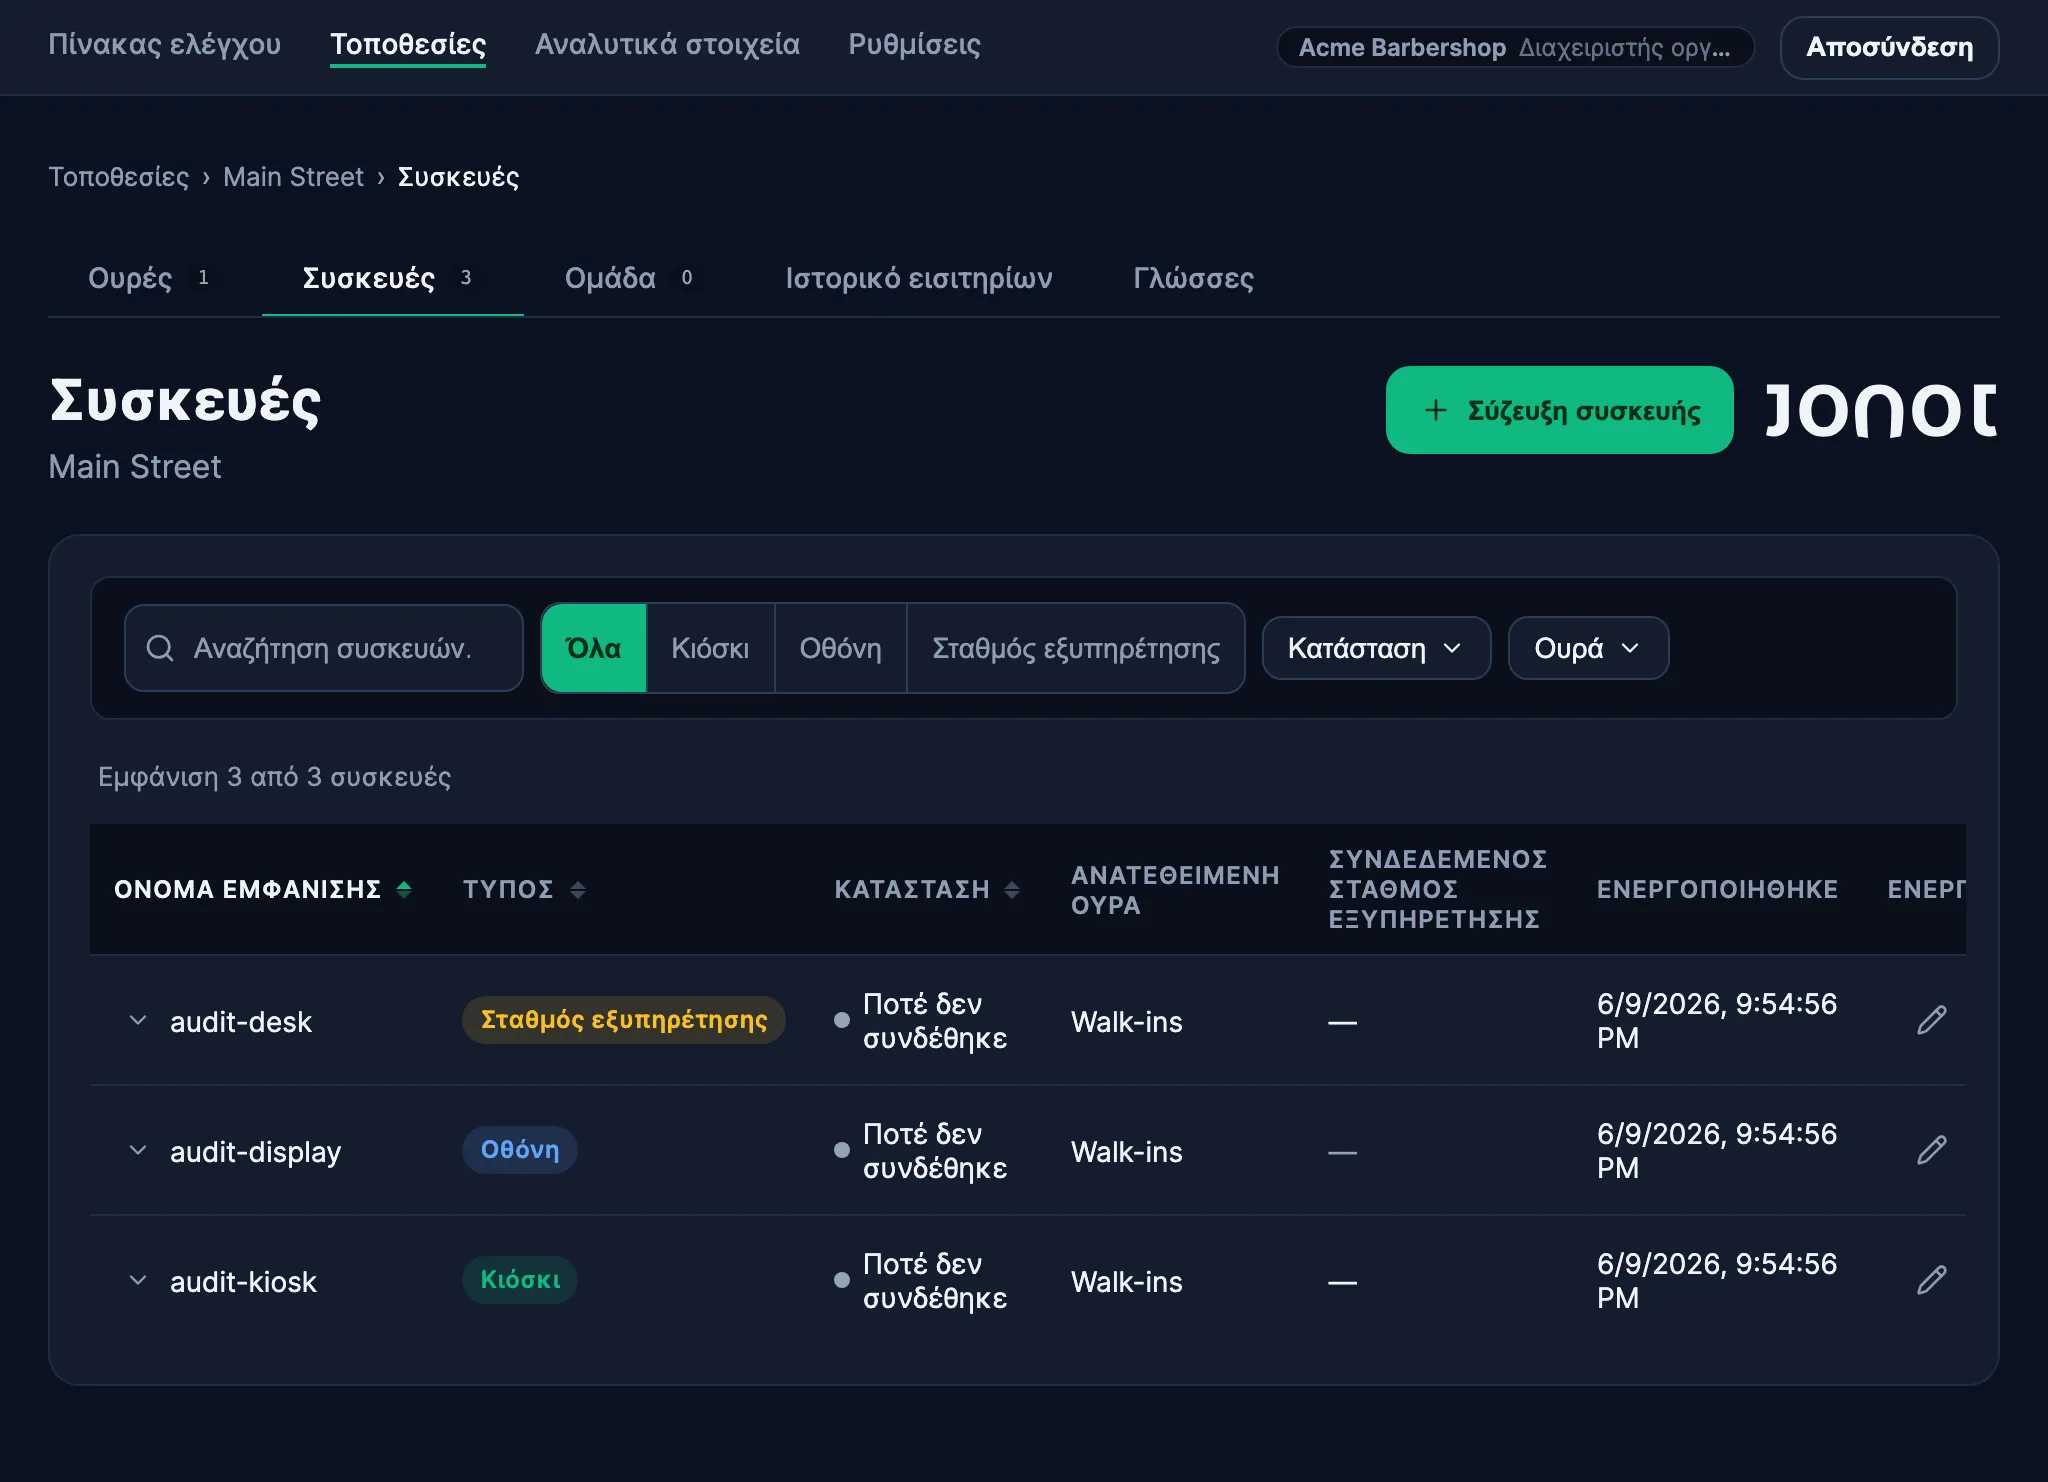This screenshot has height=1482, width=2048.
Task: Open the Ουρά dropdown filter
Action: tap(1588, 648)
